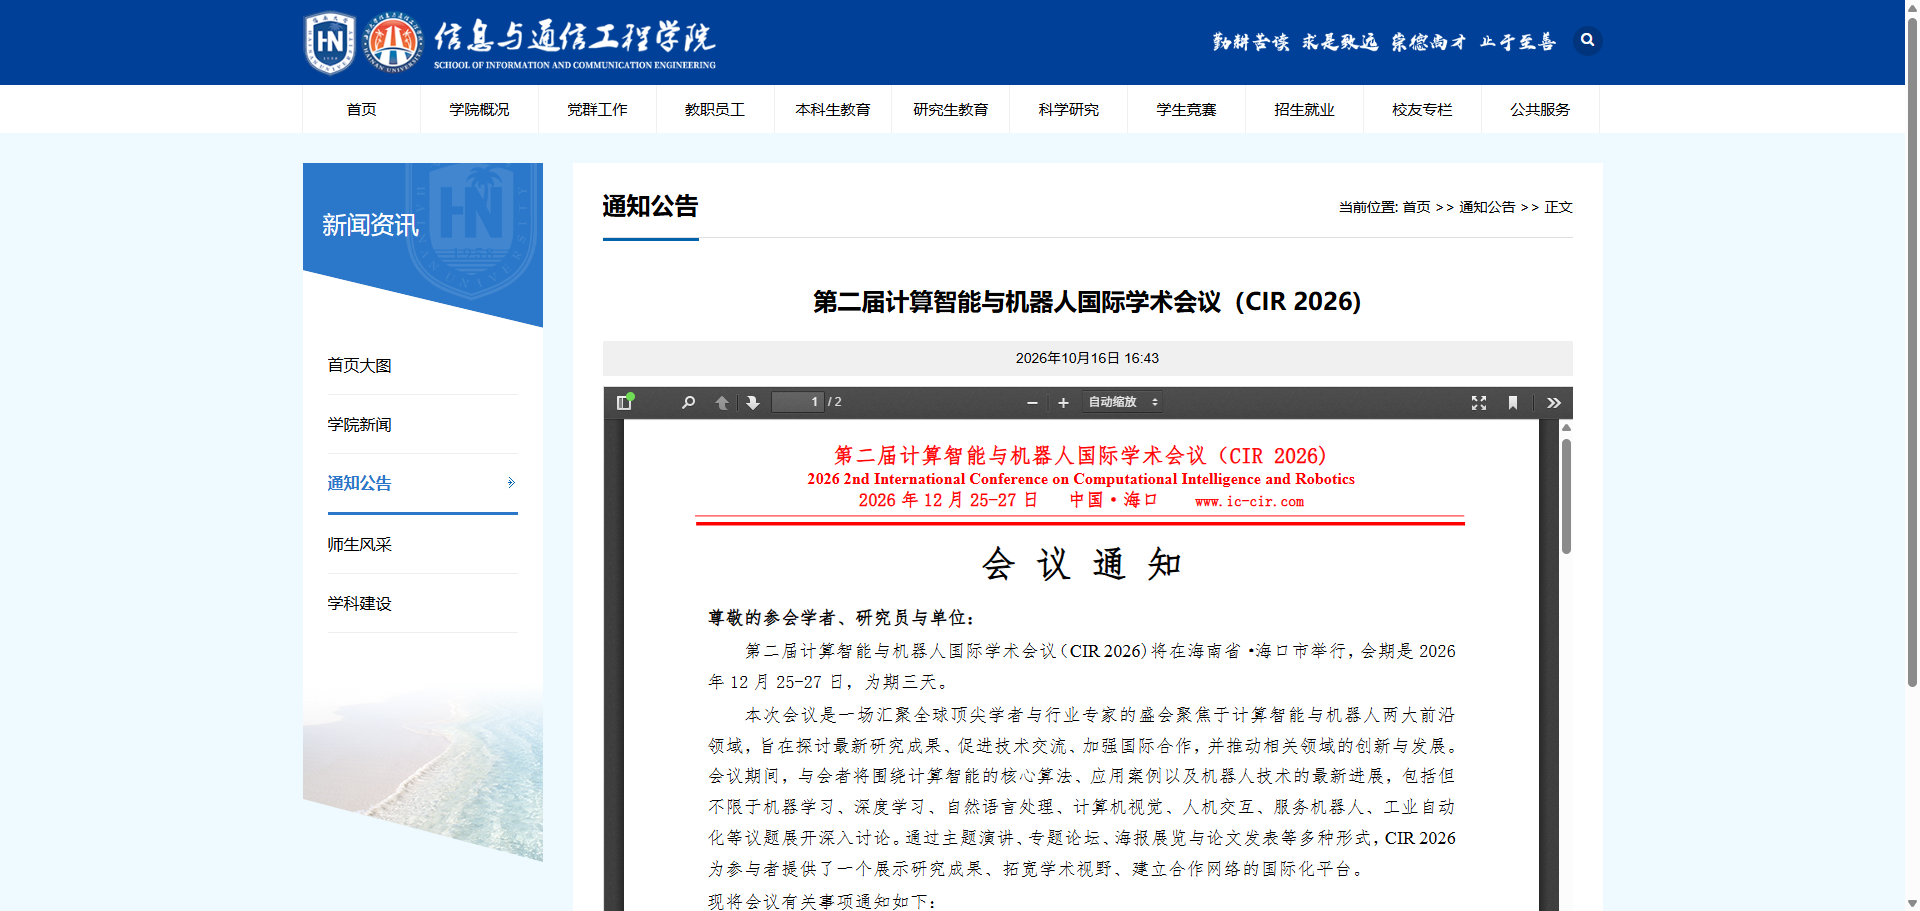Click the PDF page number field
This screenshot has width=1920, height=911.
tap(797, 402)
